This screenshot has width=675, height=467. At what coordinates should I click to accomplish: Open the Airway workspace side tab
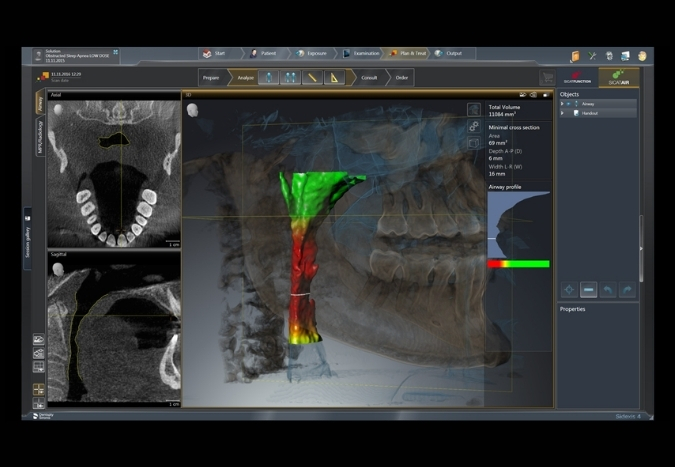[40, 103]
